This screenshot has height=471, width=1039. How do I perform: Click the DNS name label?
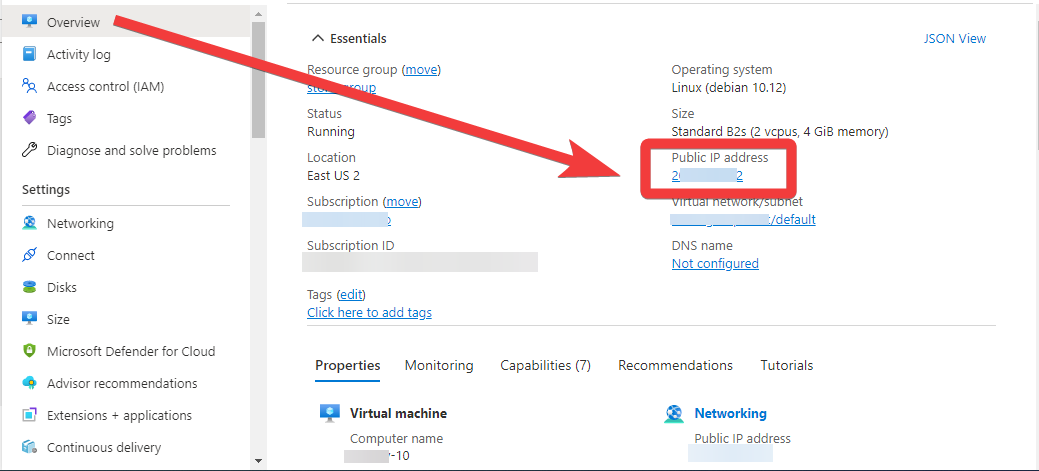(x=702, y=246)
